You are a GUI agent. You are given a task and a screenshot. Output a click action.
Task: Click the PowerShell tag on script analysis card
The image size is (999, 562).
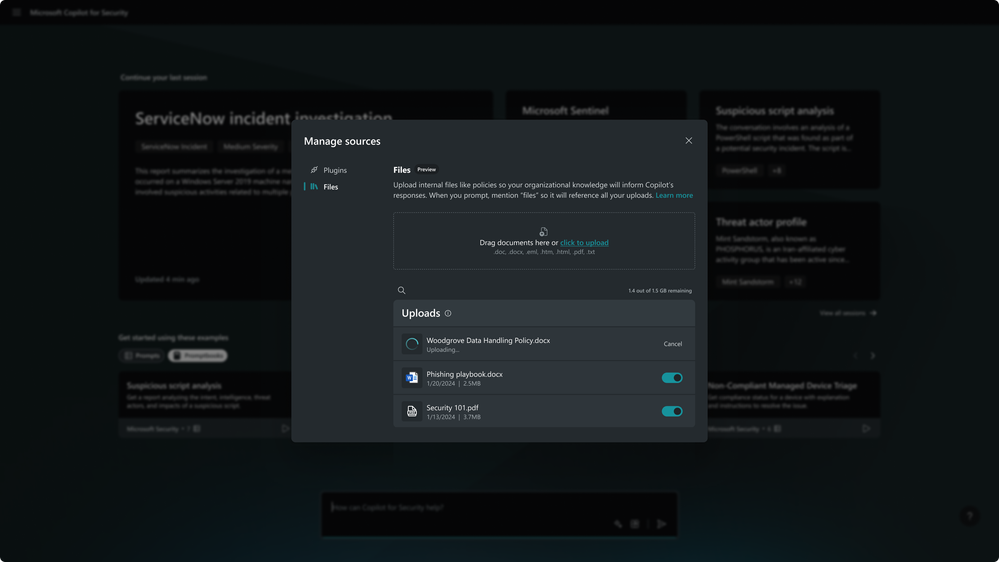point(740,170)
